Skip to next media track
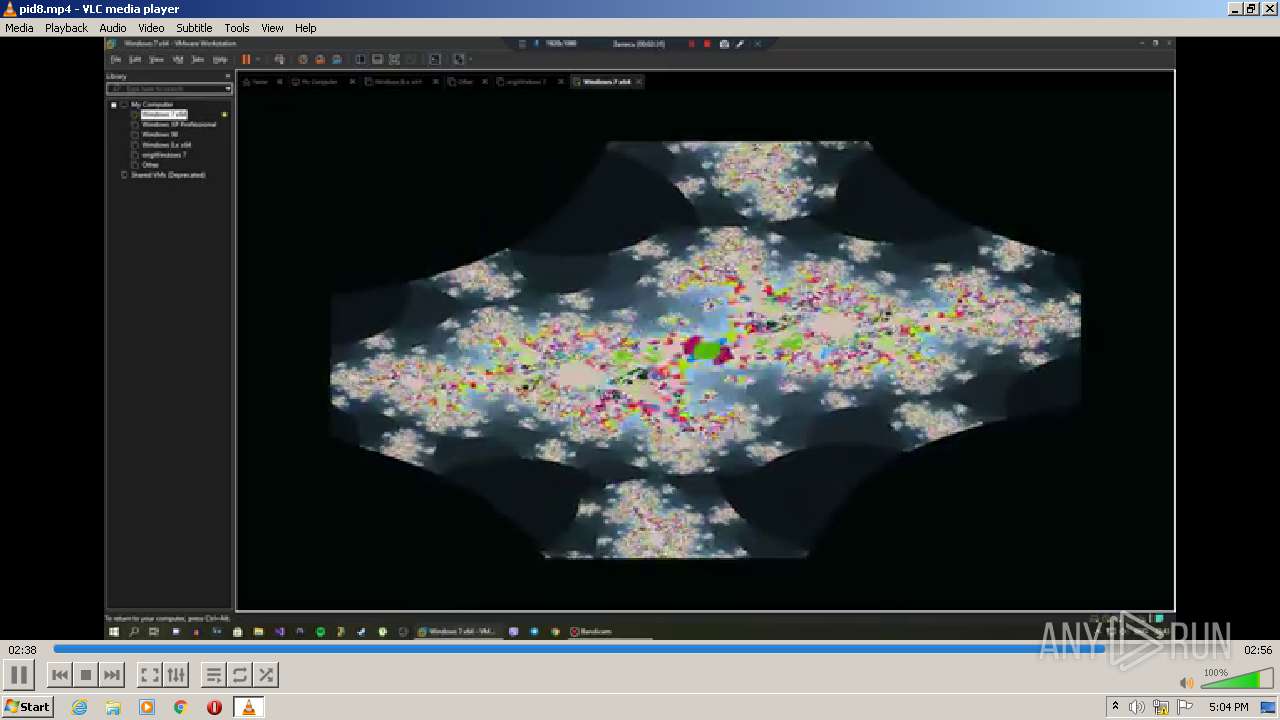This screenshot has height=720, width=1280. point(112,675)
